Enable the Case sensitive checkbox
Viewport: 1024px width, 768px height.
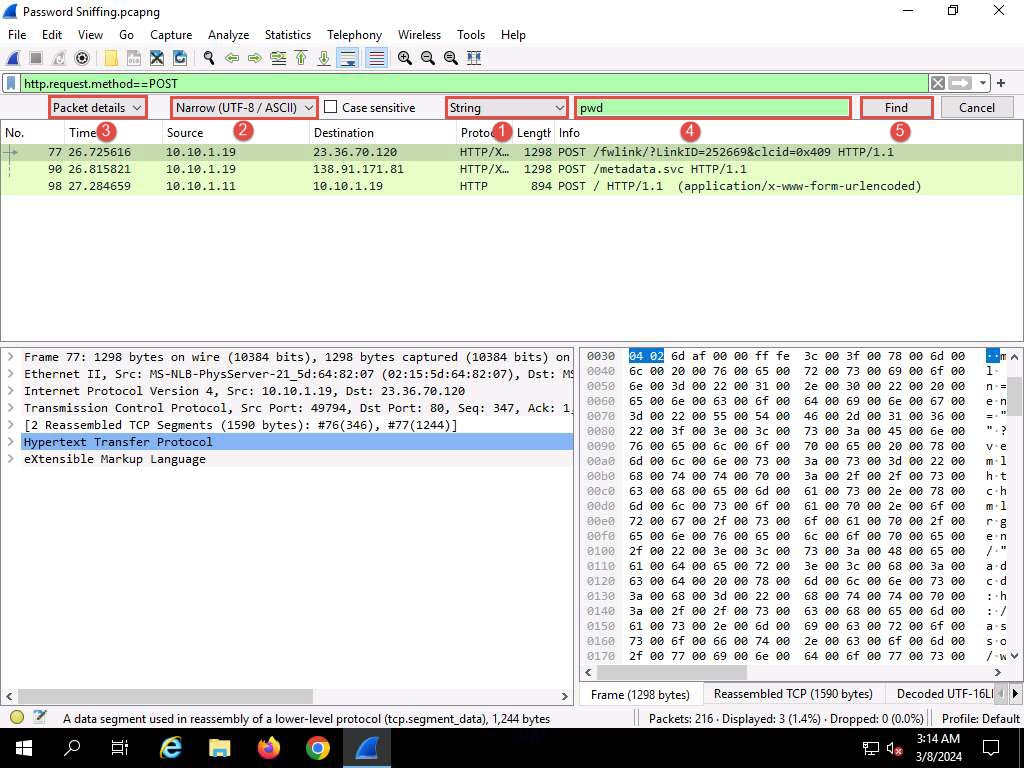pos(331,108)
